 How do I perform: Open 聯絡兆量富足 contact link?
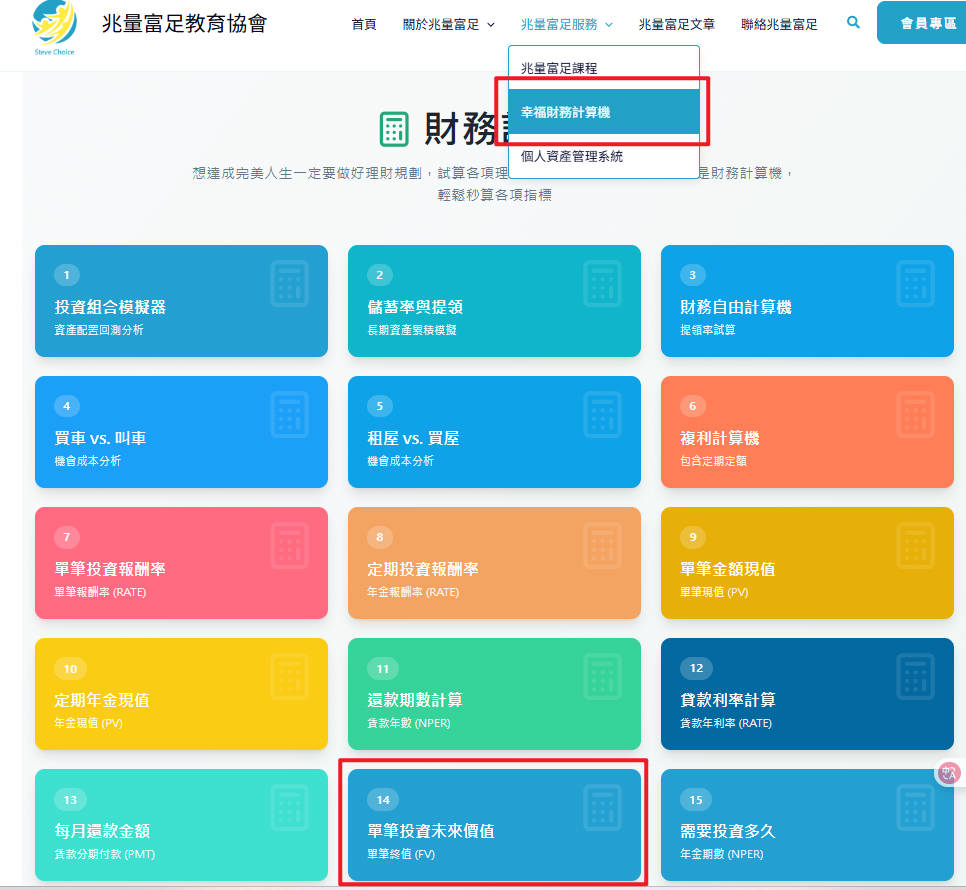click(779, 25)
